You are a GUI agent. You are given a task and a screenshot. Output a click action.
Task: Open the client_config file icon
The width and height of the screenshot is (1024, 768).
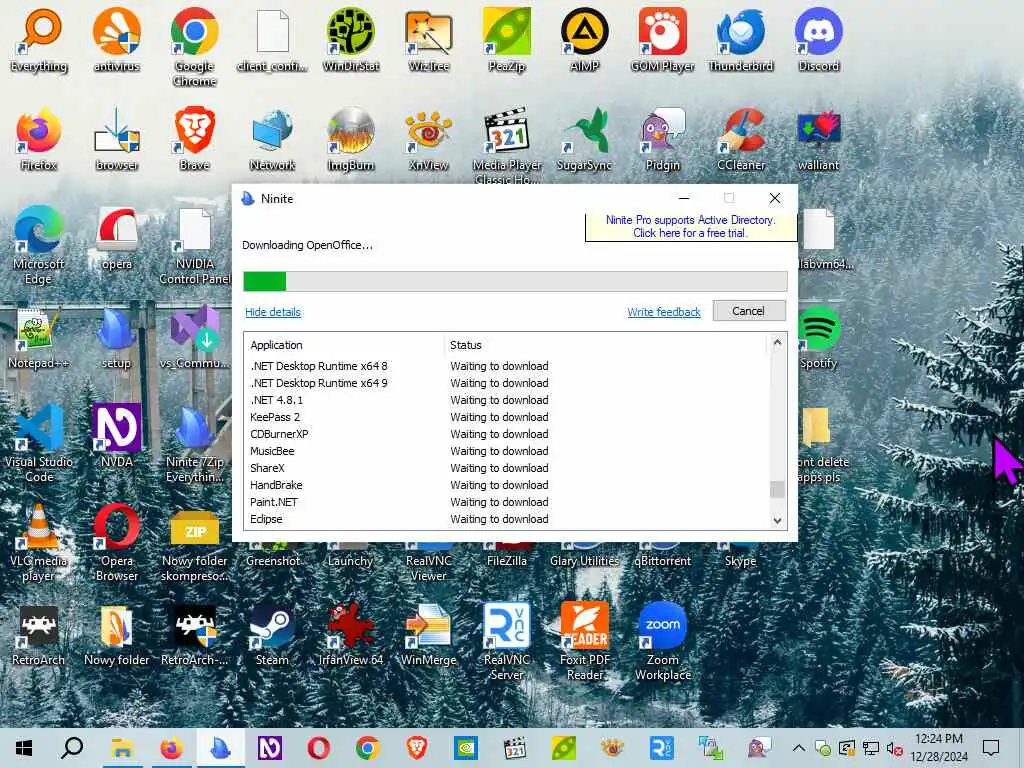coord(272,40)
